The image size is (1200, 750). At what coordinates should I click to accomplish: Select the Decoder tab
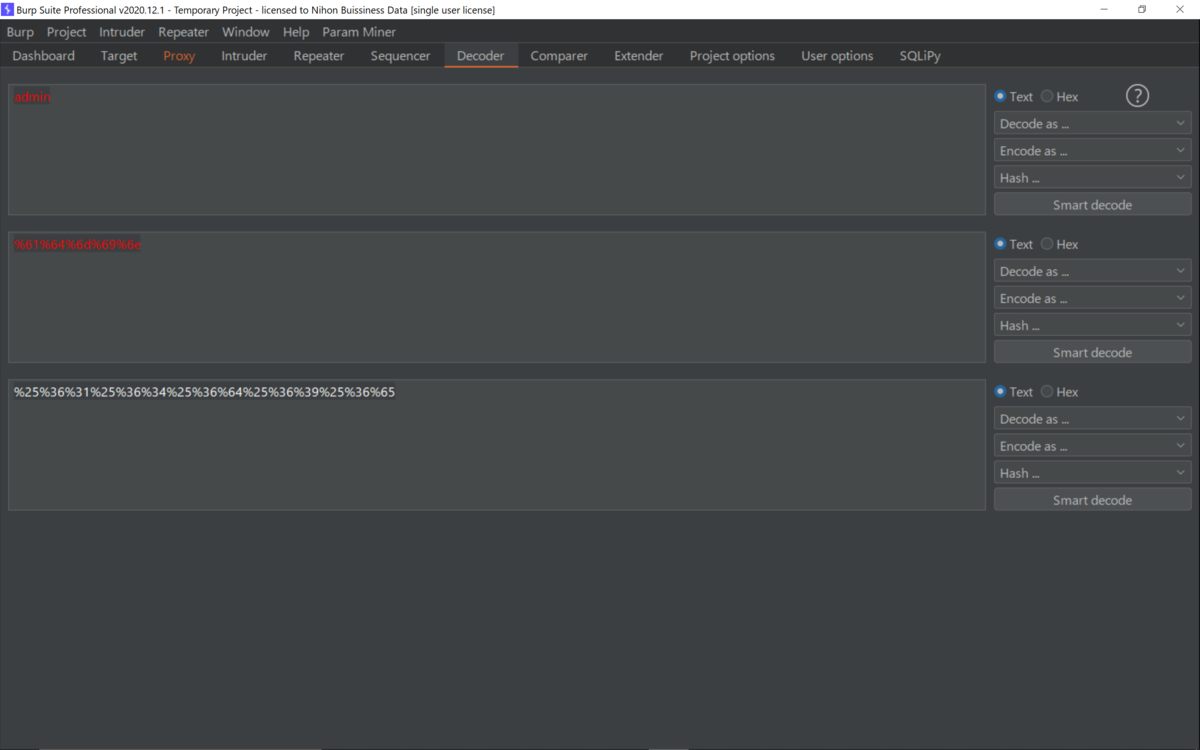coord(481,56)
